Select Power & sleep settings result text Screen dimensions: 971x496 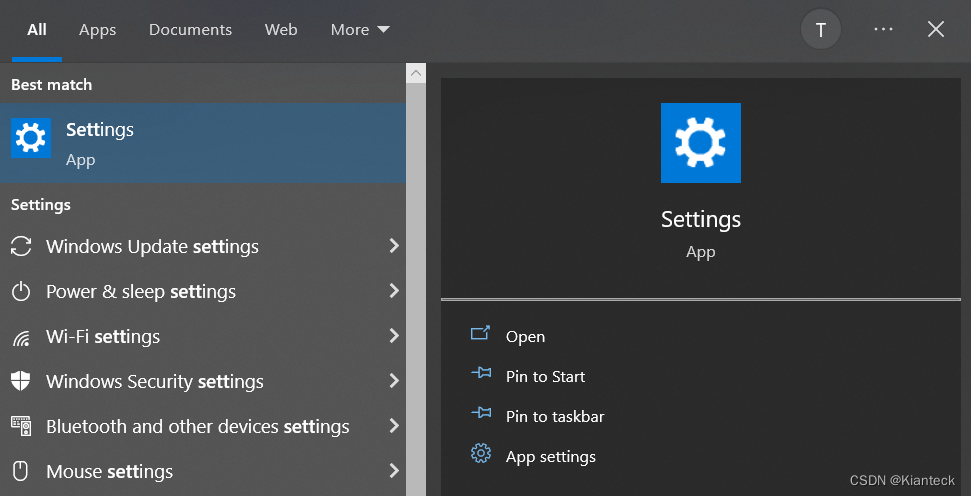141,292
